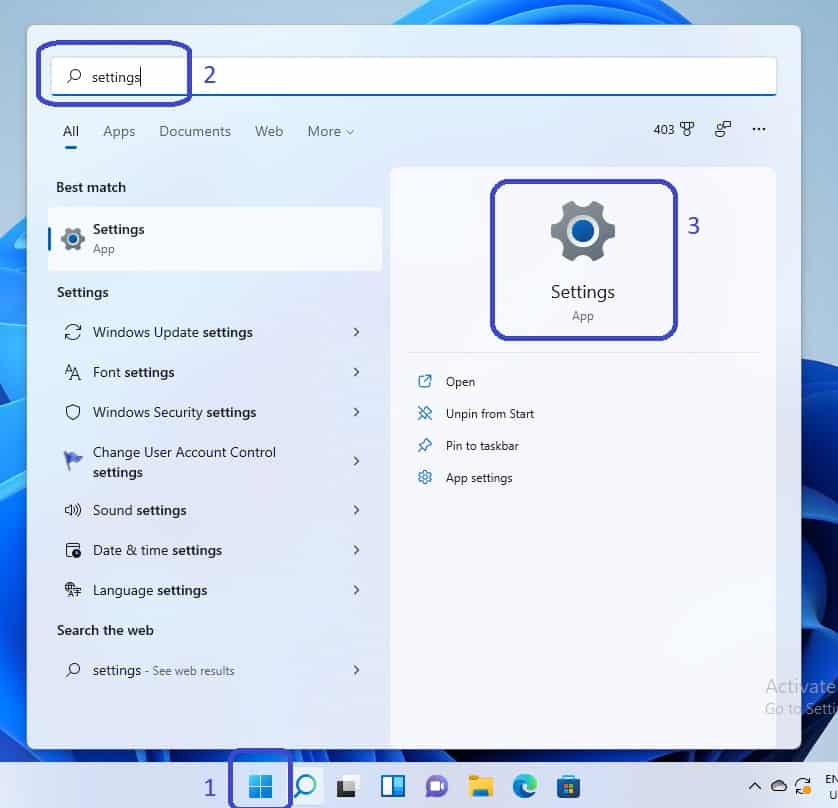This screenshot has width=838, height=808.
Task: Open File Explorer from the taskbar
Action: (480, 786)
